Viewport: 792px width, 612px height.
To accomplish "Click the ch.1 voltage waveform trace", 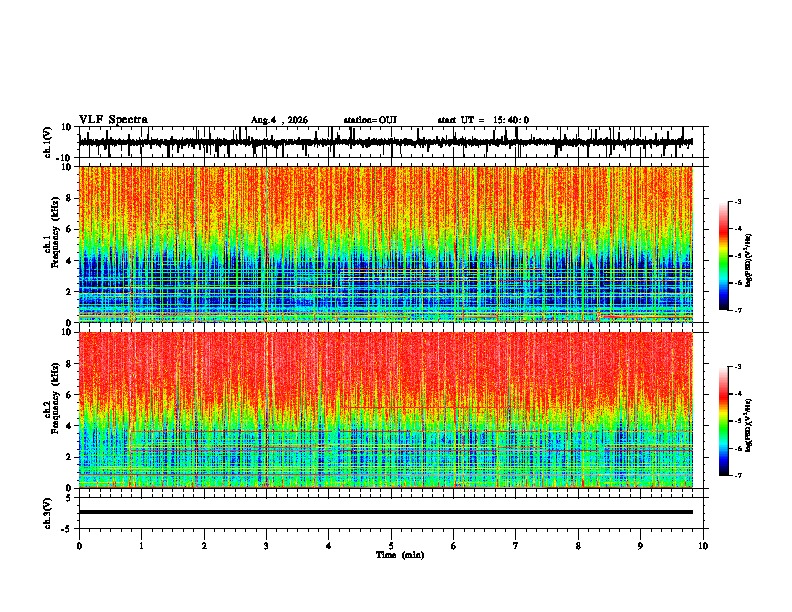I will click(x=385, y=142).
